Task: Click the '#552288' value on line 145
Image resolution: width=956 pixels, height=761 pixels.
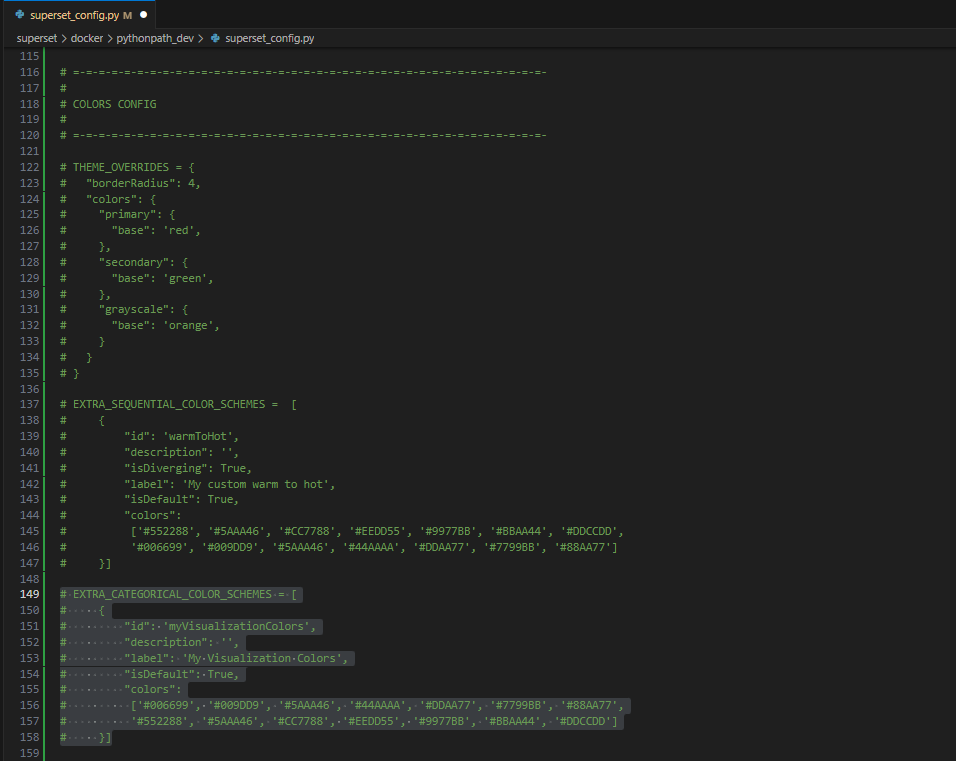Action: (166, 531)
